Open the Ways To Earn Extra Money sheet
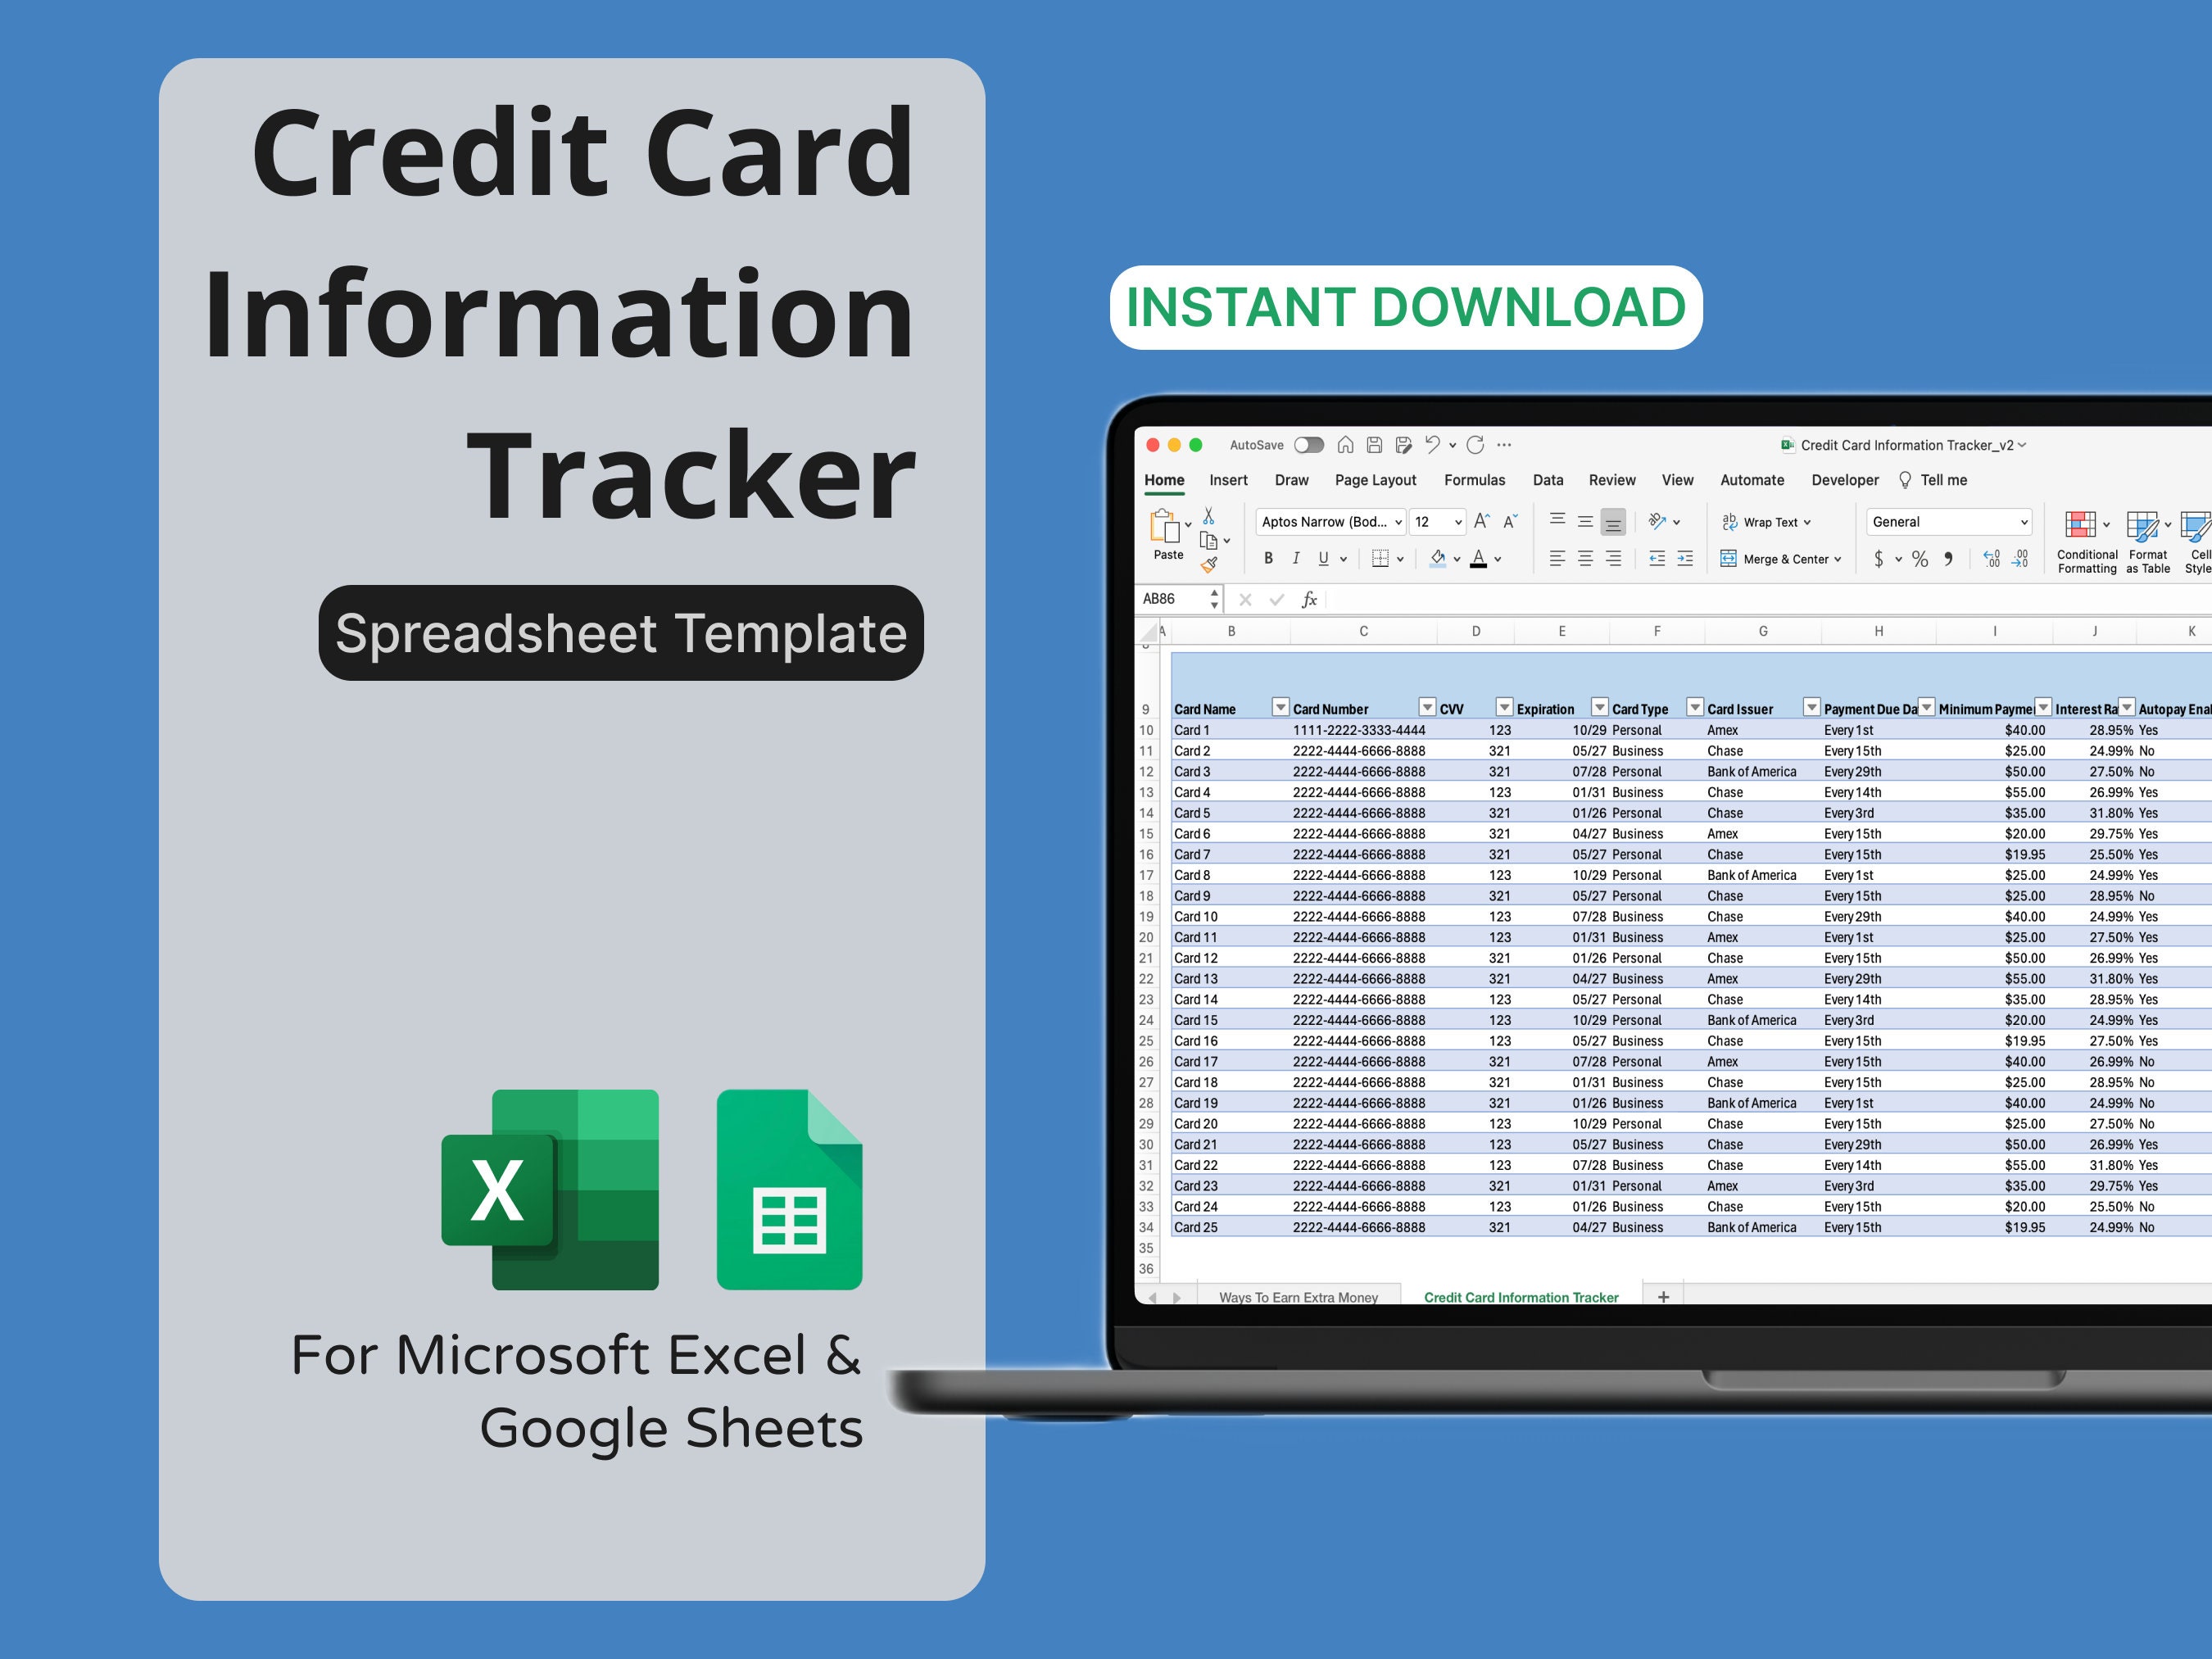The image size is (2212, 1659). tap(1298, 1297)
